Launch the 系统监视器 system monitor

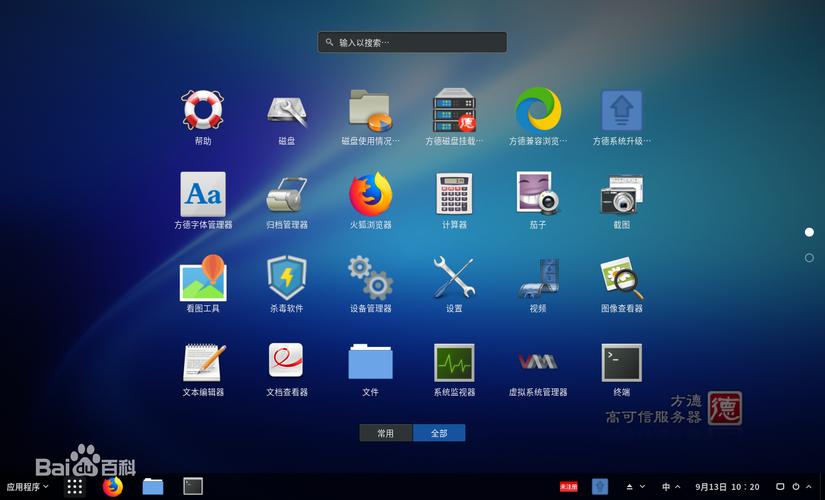pyautogui.click(x=454, y=362)
